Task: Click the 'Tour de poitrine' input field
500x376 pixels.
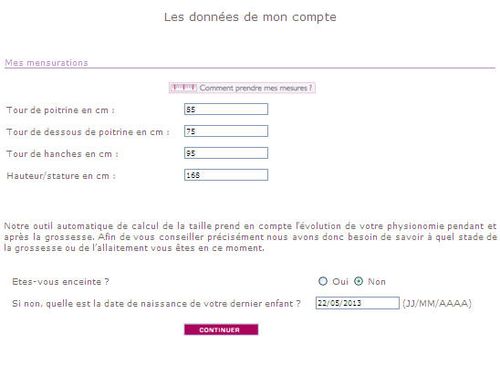Action: click(226, 109)
